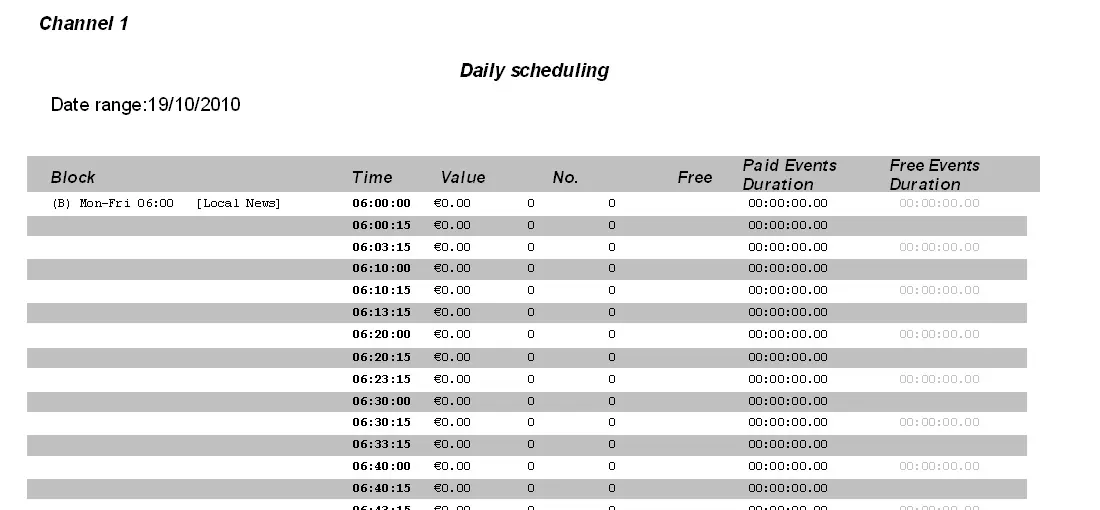Click the 06:30:00 time row
1100x510 pixels.
point(381,401)
